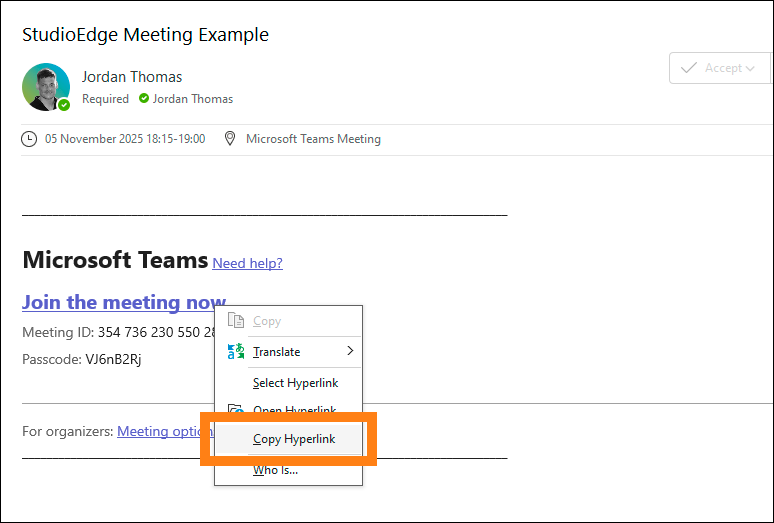
Task: Click the StudioEdge Meeting Example subject title
Action: pos(146,35)
